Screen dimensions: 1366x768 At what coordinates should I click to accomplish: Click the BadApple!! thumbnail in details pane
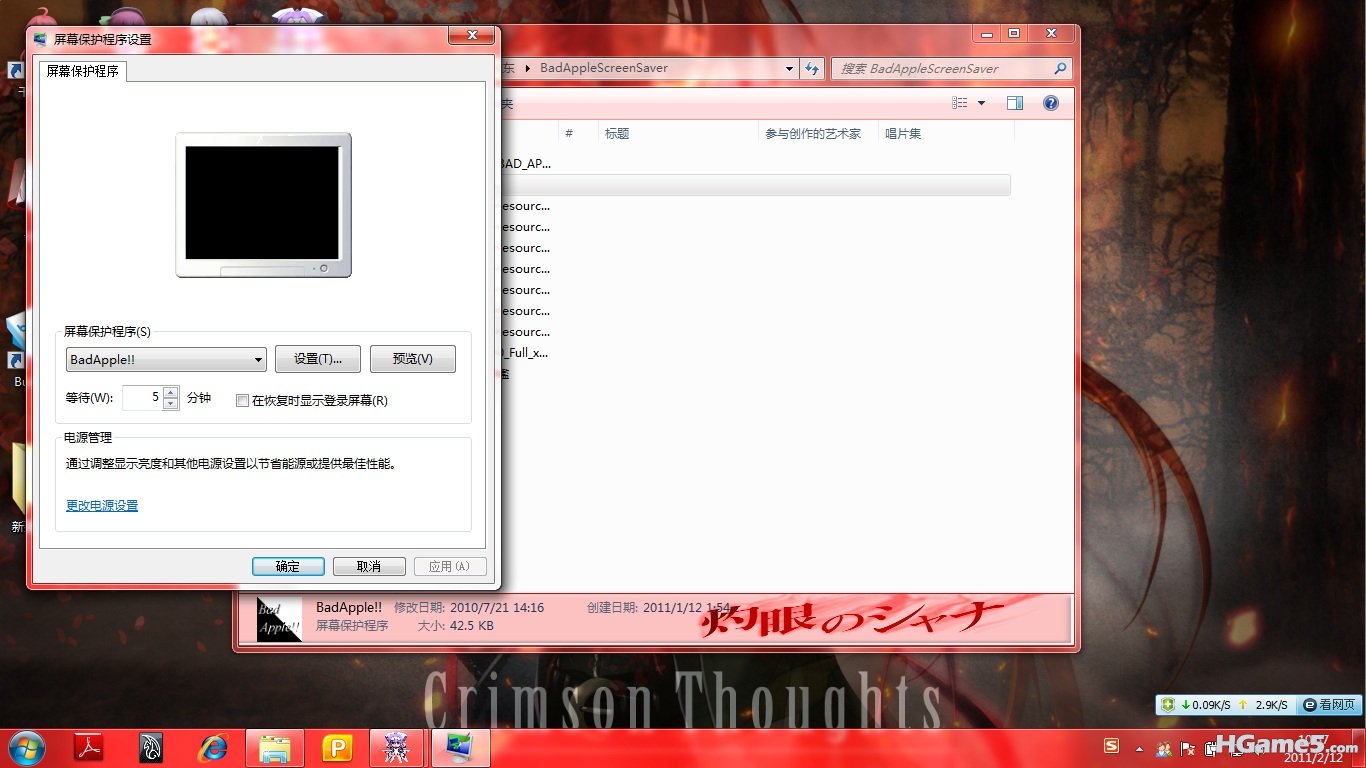[x=279, y=619]
